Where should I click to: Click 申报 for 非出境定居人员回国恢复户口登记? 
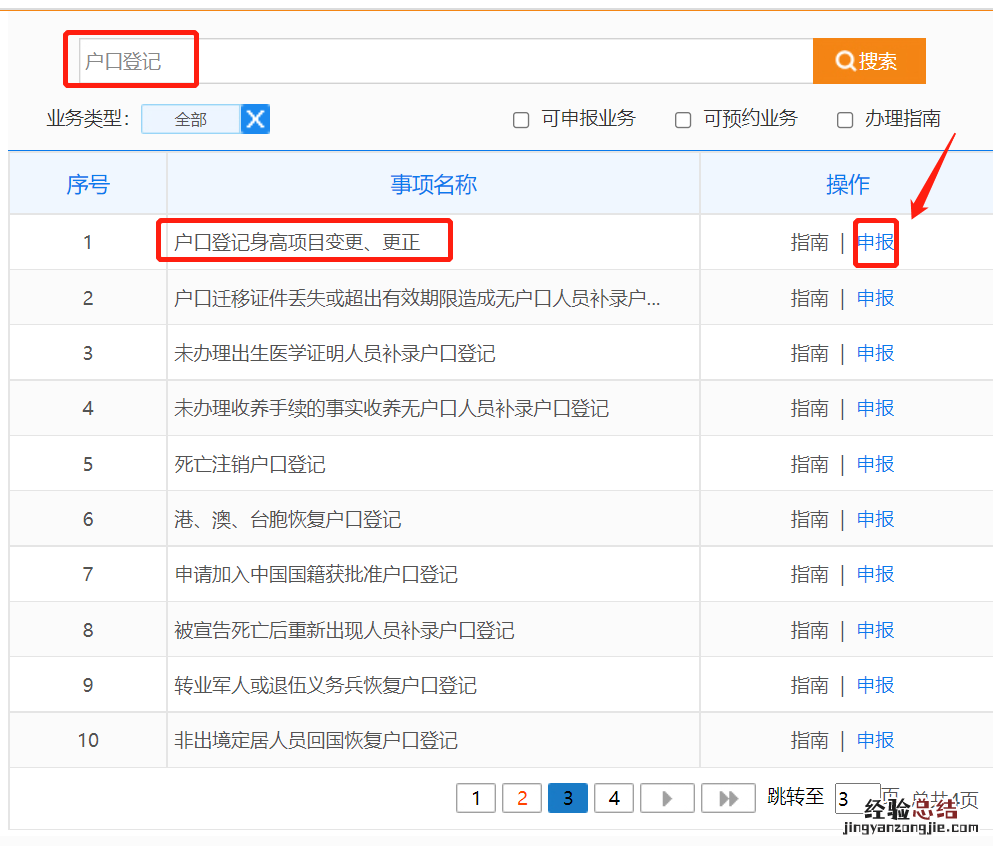(x=875, y=740)
